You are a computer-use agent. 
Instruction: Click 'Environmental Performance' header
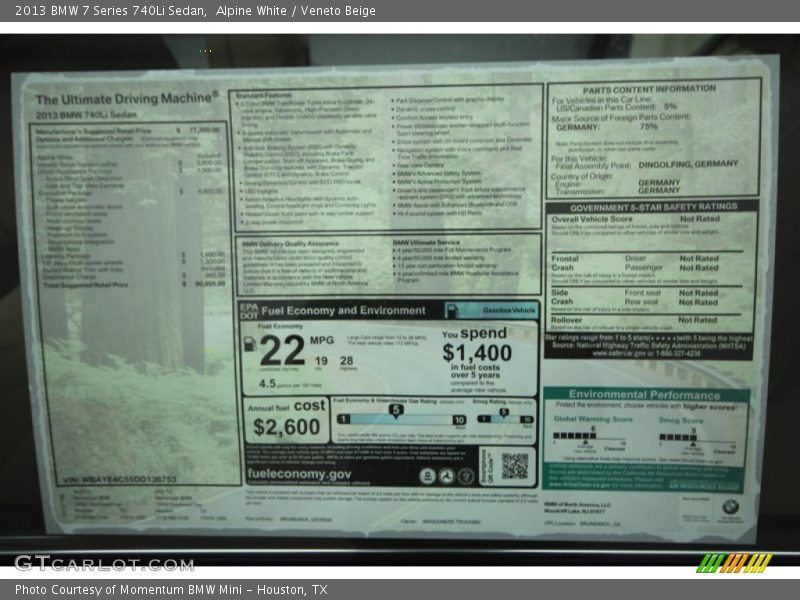tap(644, 394)
